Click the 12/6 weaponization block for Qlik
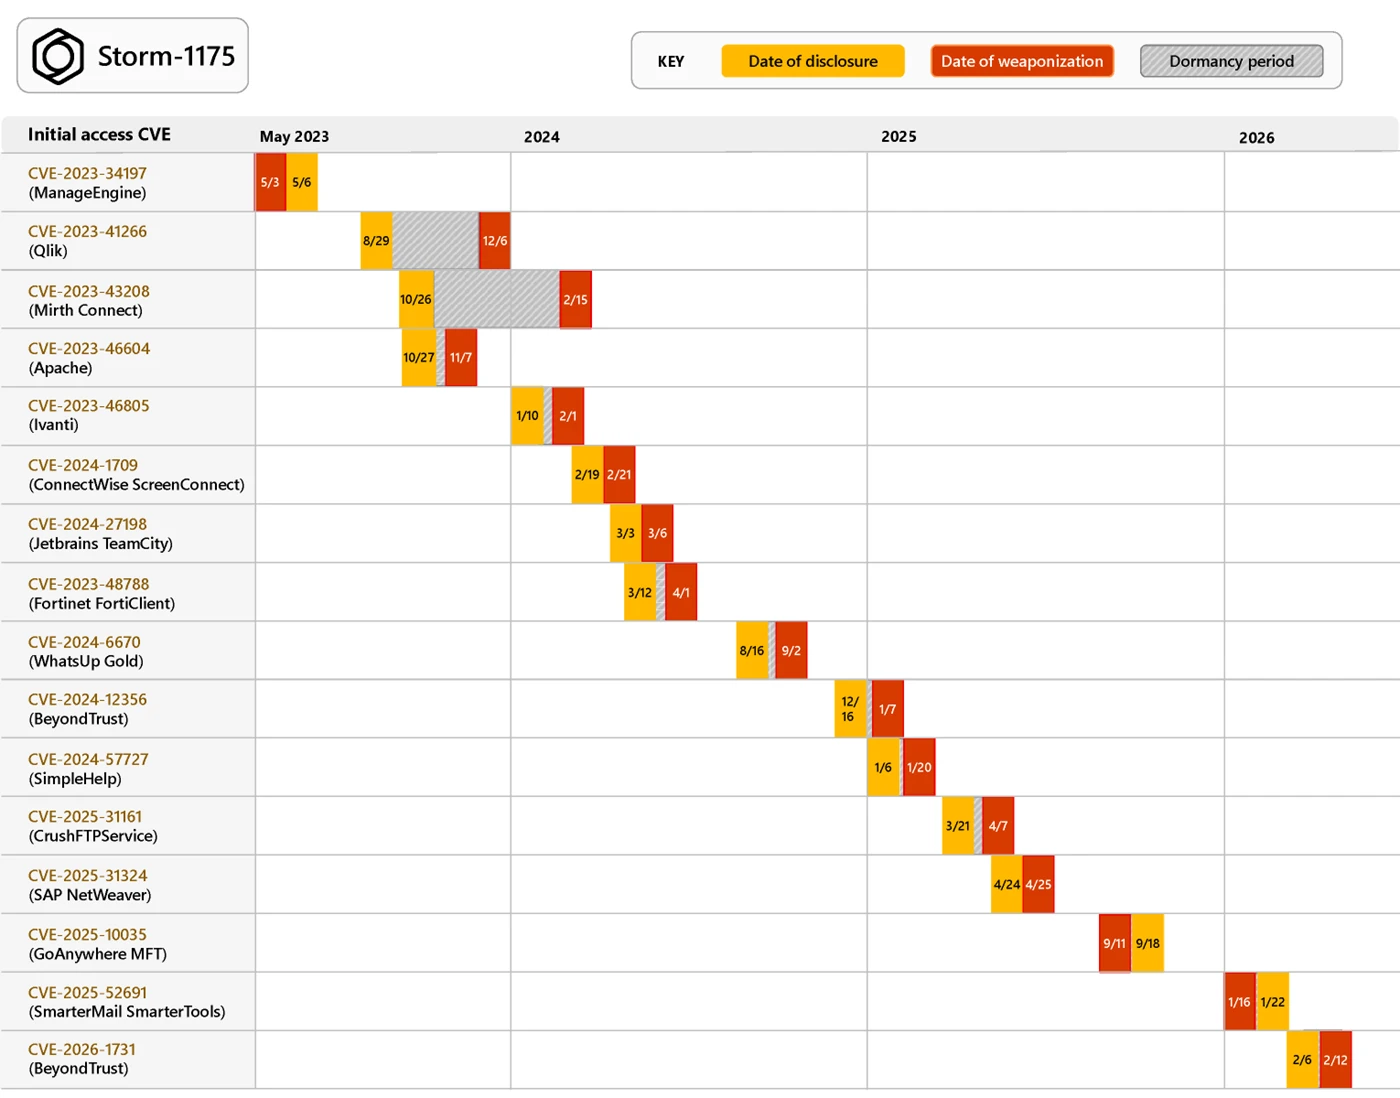Screen dimensions: 1400x1098 point(494,241)
